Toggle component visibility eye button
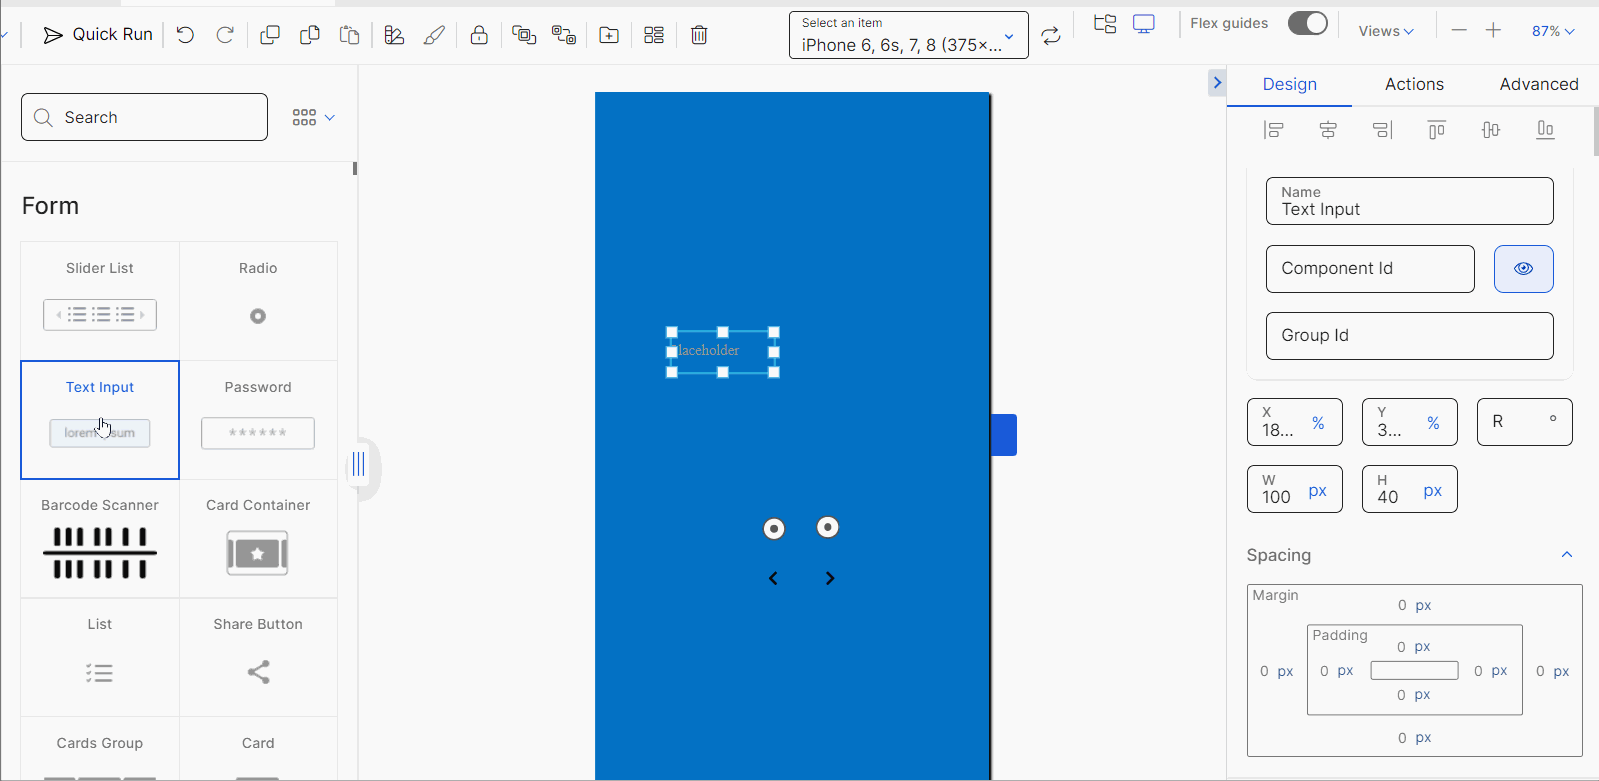Screen dimensions: 1599x781 point(1523,269)
